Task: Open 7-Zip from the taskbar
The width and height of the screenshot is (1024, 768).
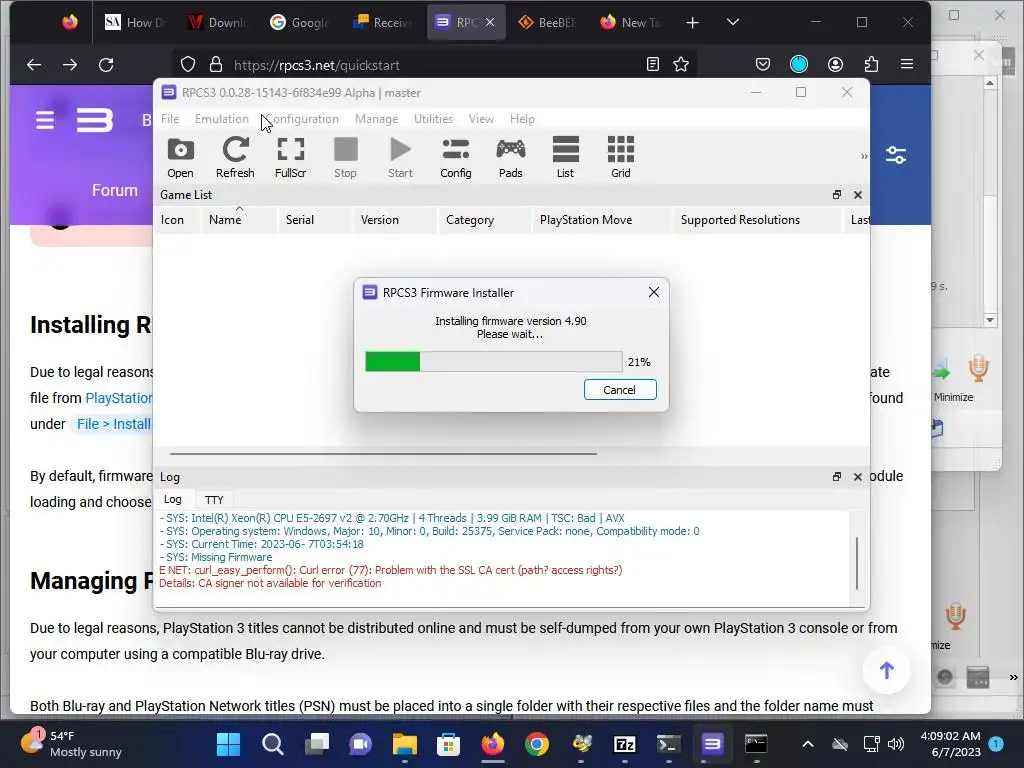Action: tap(625, 744)
